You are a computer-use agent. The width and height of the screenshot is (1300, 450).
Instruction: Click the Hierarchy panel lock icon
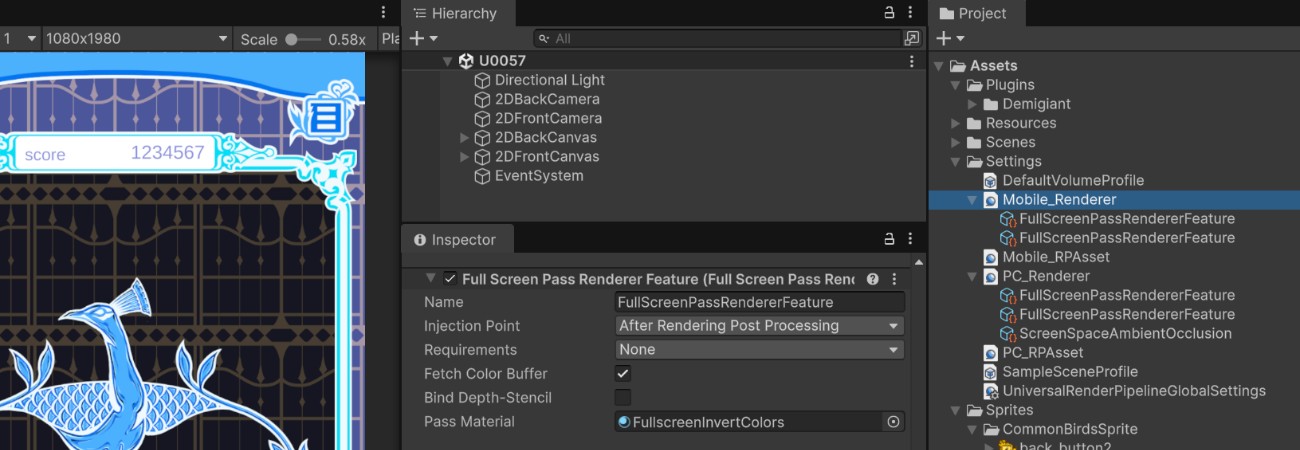click(x=889, y=13)
